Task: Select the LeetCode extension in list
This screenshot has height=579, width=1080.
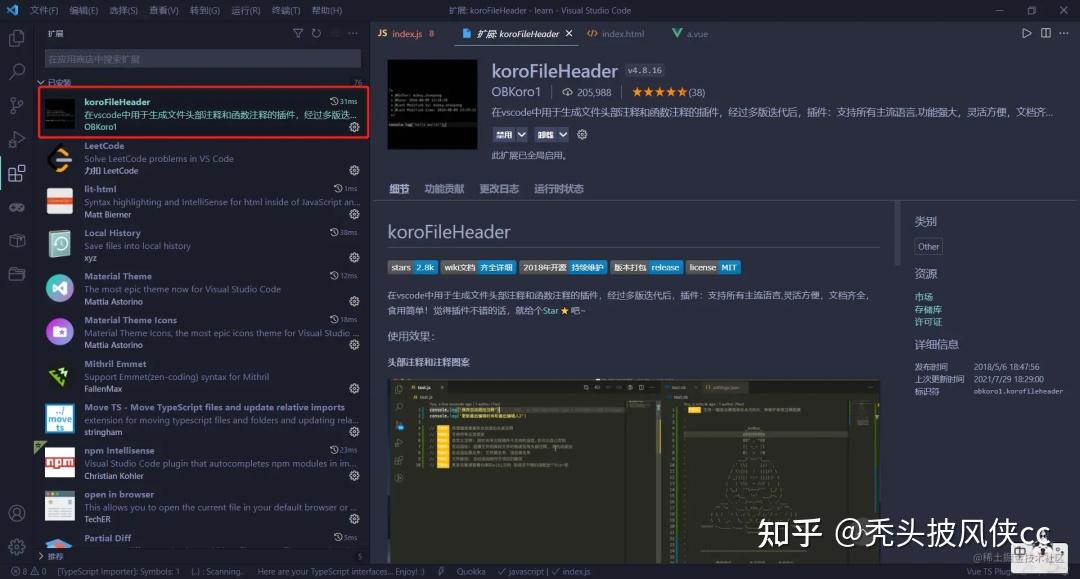Action: tap(203, 159)
